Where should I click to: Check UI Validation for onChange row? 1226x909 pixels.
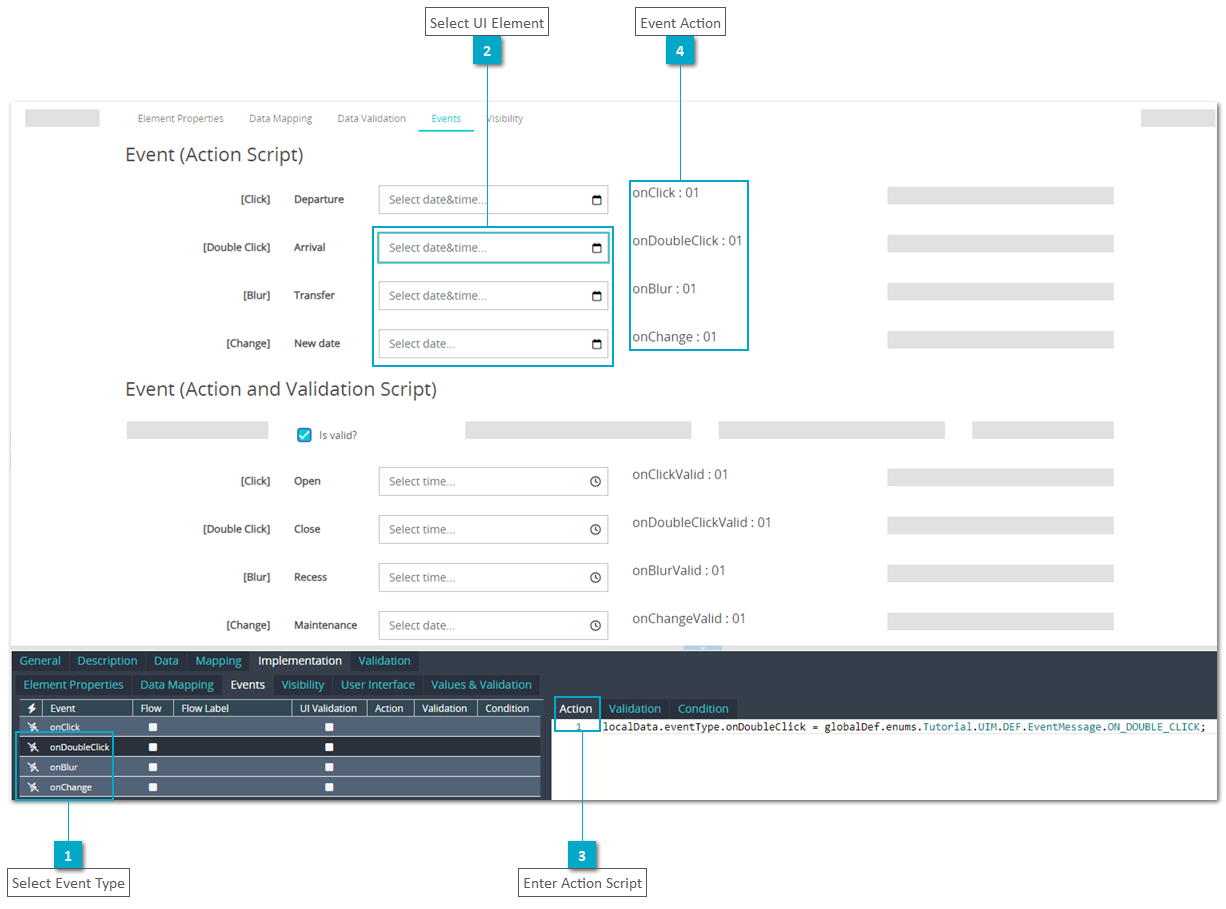[x=329, y=787]
